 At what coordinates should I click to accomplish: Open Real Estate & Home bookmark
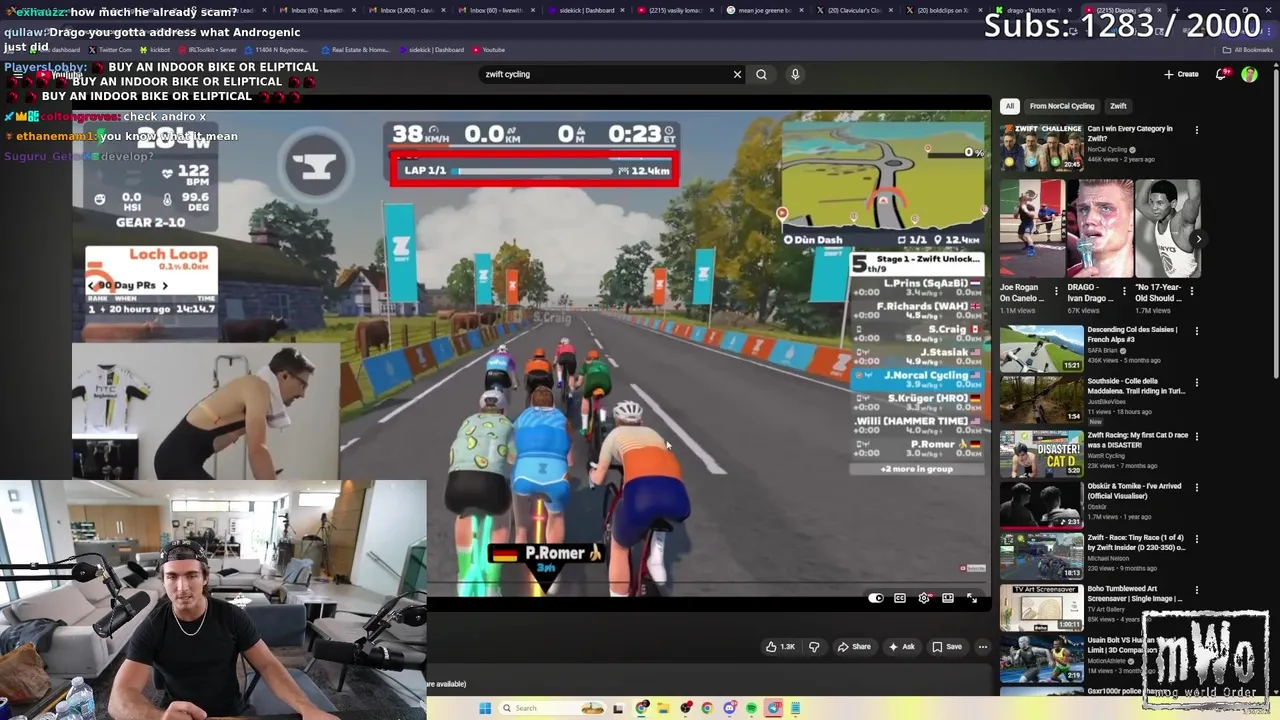355,50
